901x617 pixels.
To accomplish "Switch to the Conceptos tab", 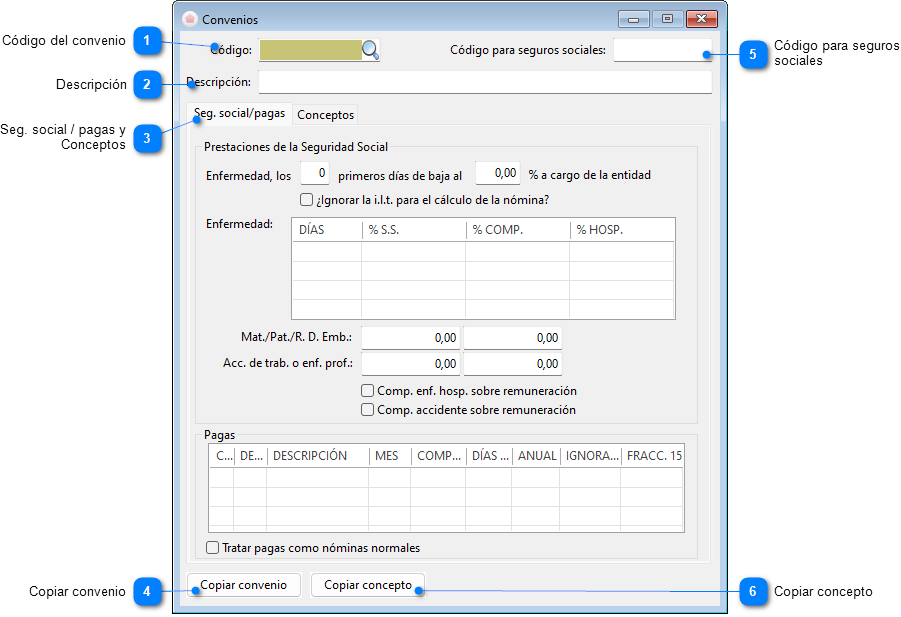I will (x=325, y=115).
